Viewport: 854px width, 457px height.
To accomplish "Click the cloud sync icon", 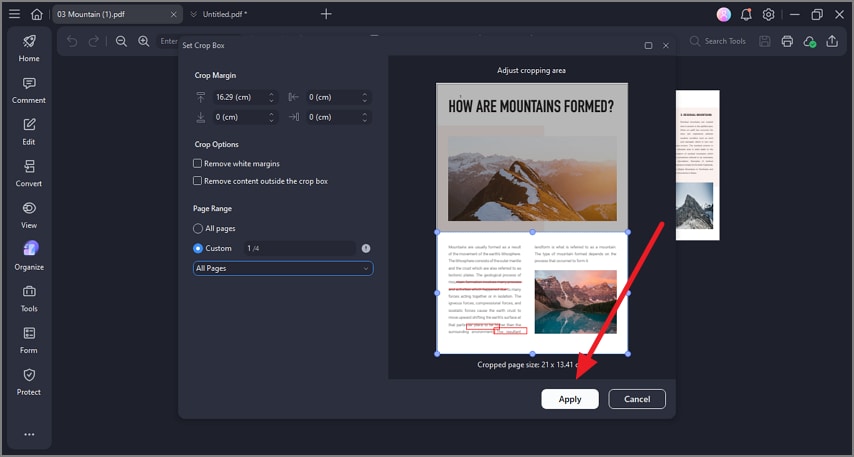I will coord(809,41).
